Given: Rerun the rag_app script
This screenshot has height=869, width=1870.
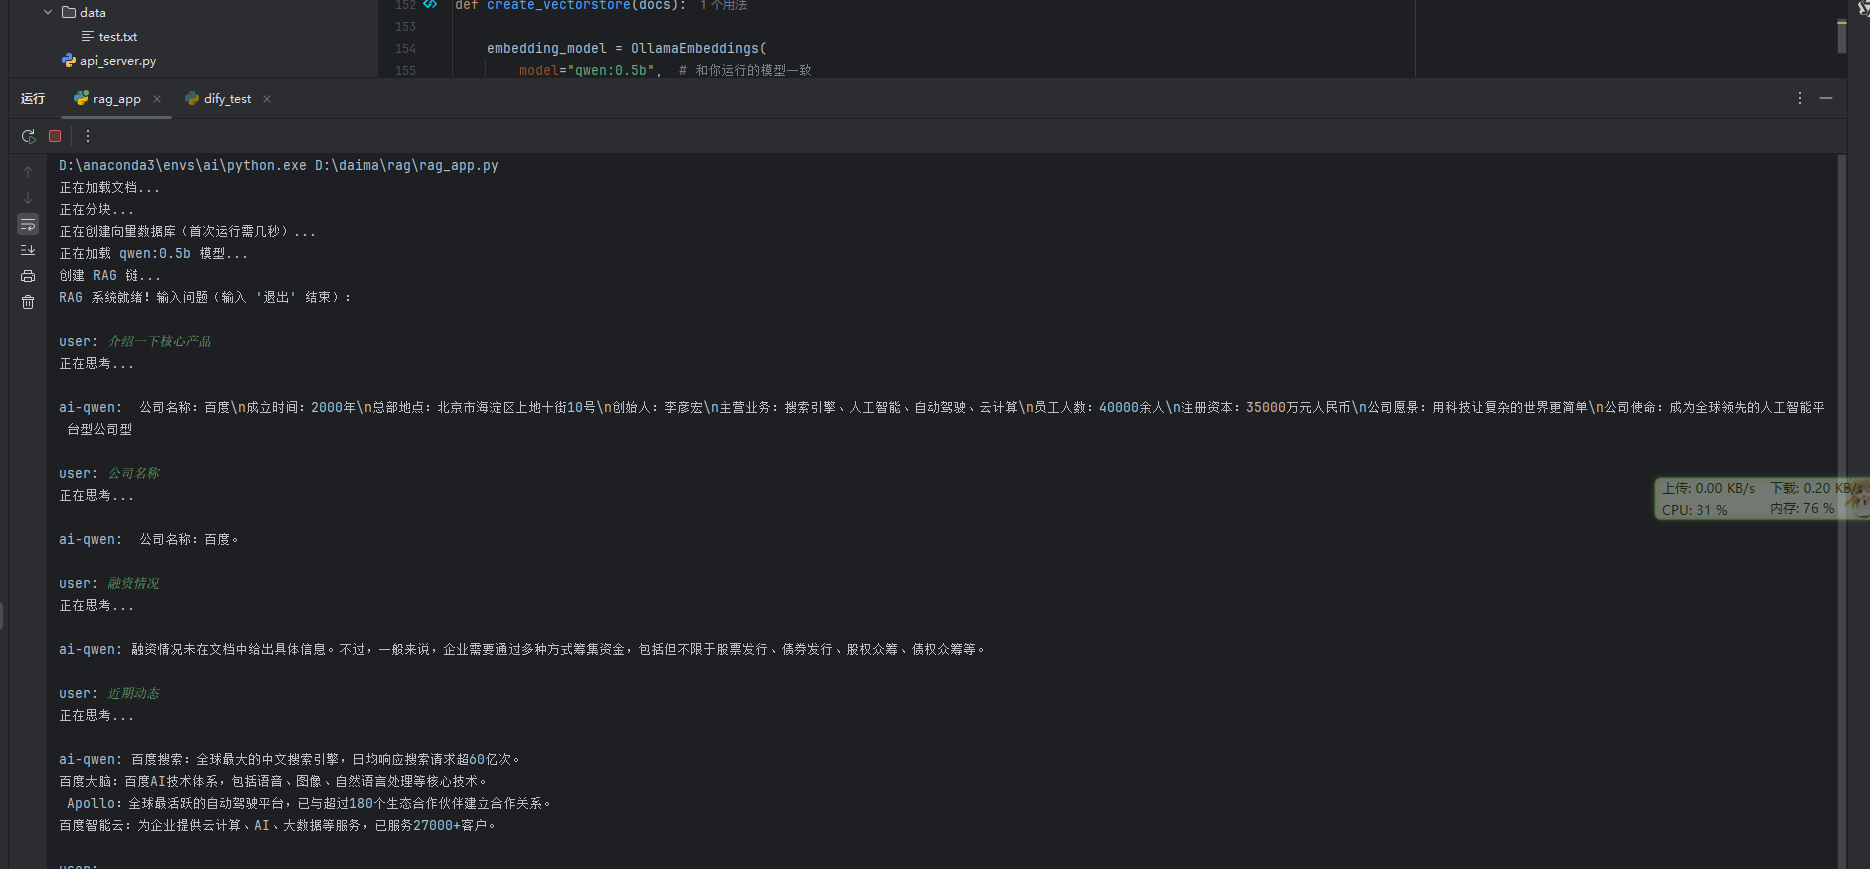Looking at the screenshot, I should click(x=28, y=136).
